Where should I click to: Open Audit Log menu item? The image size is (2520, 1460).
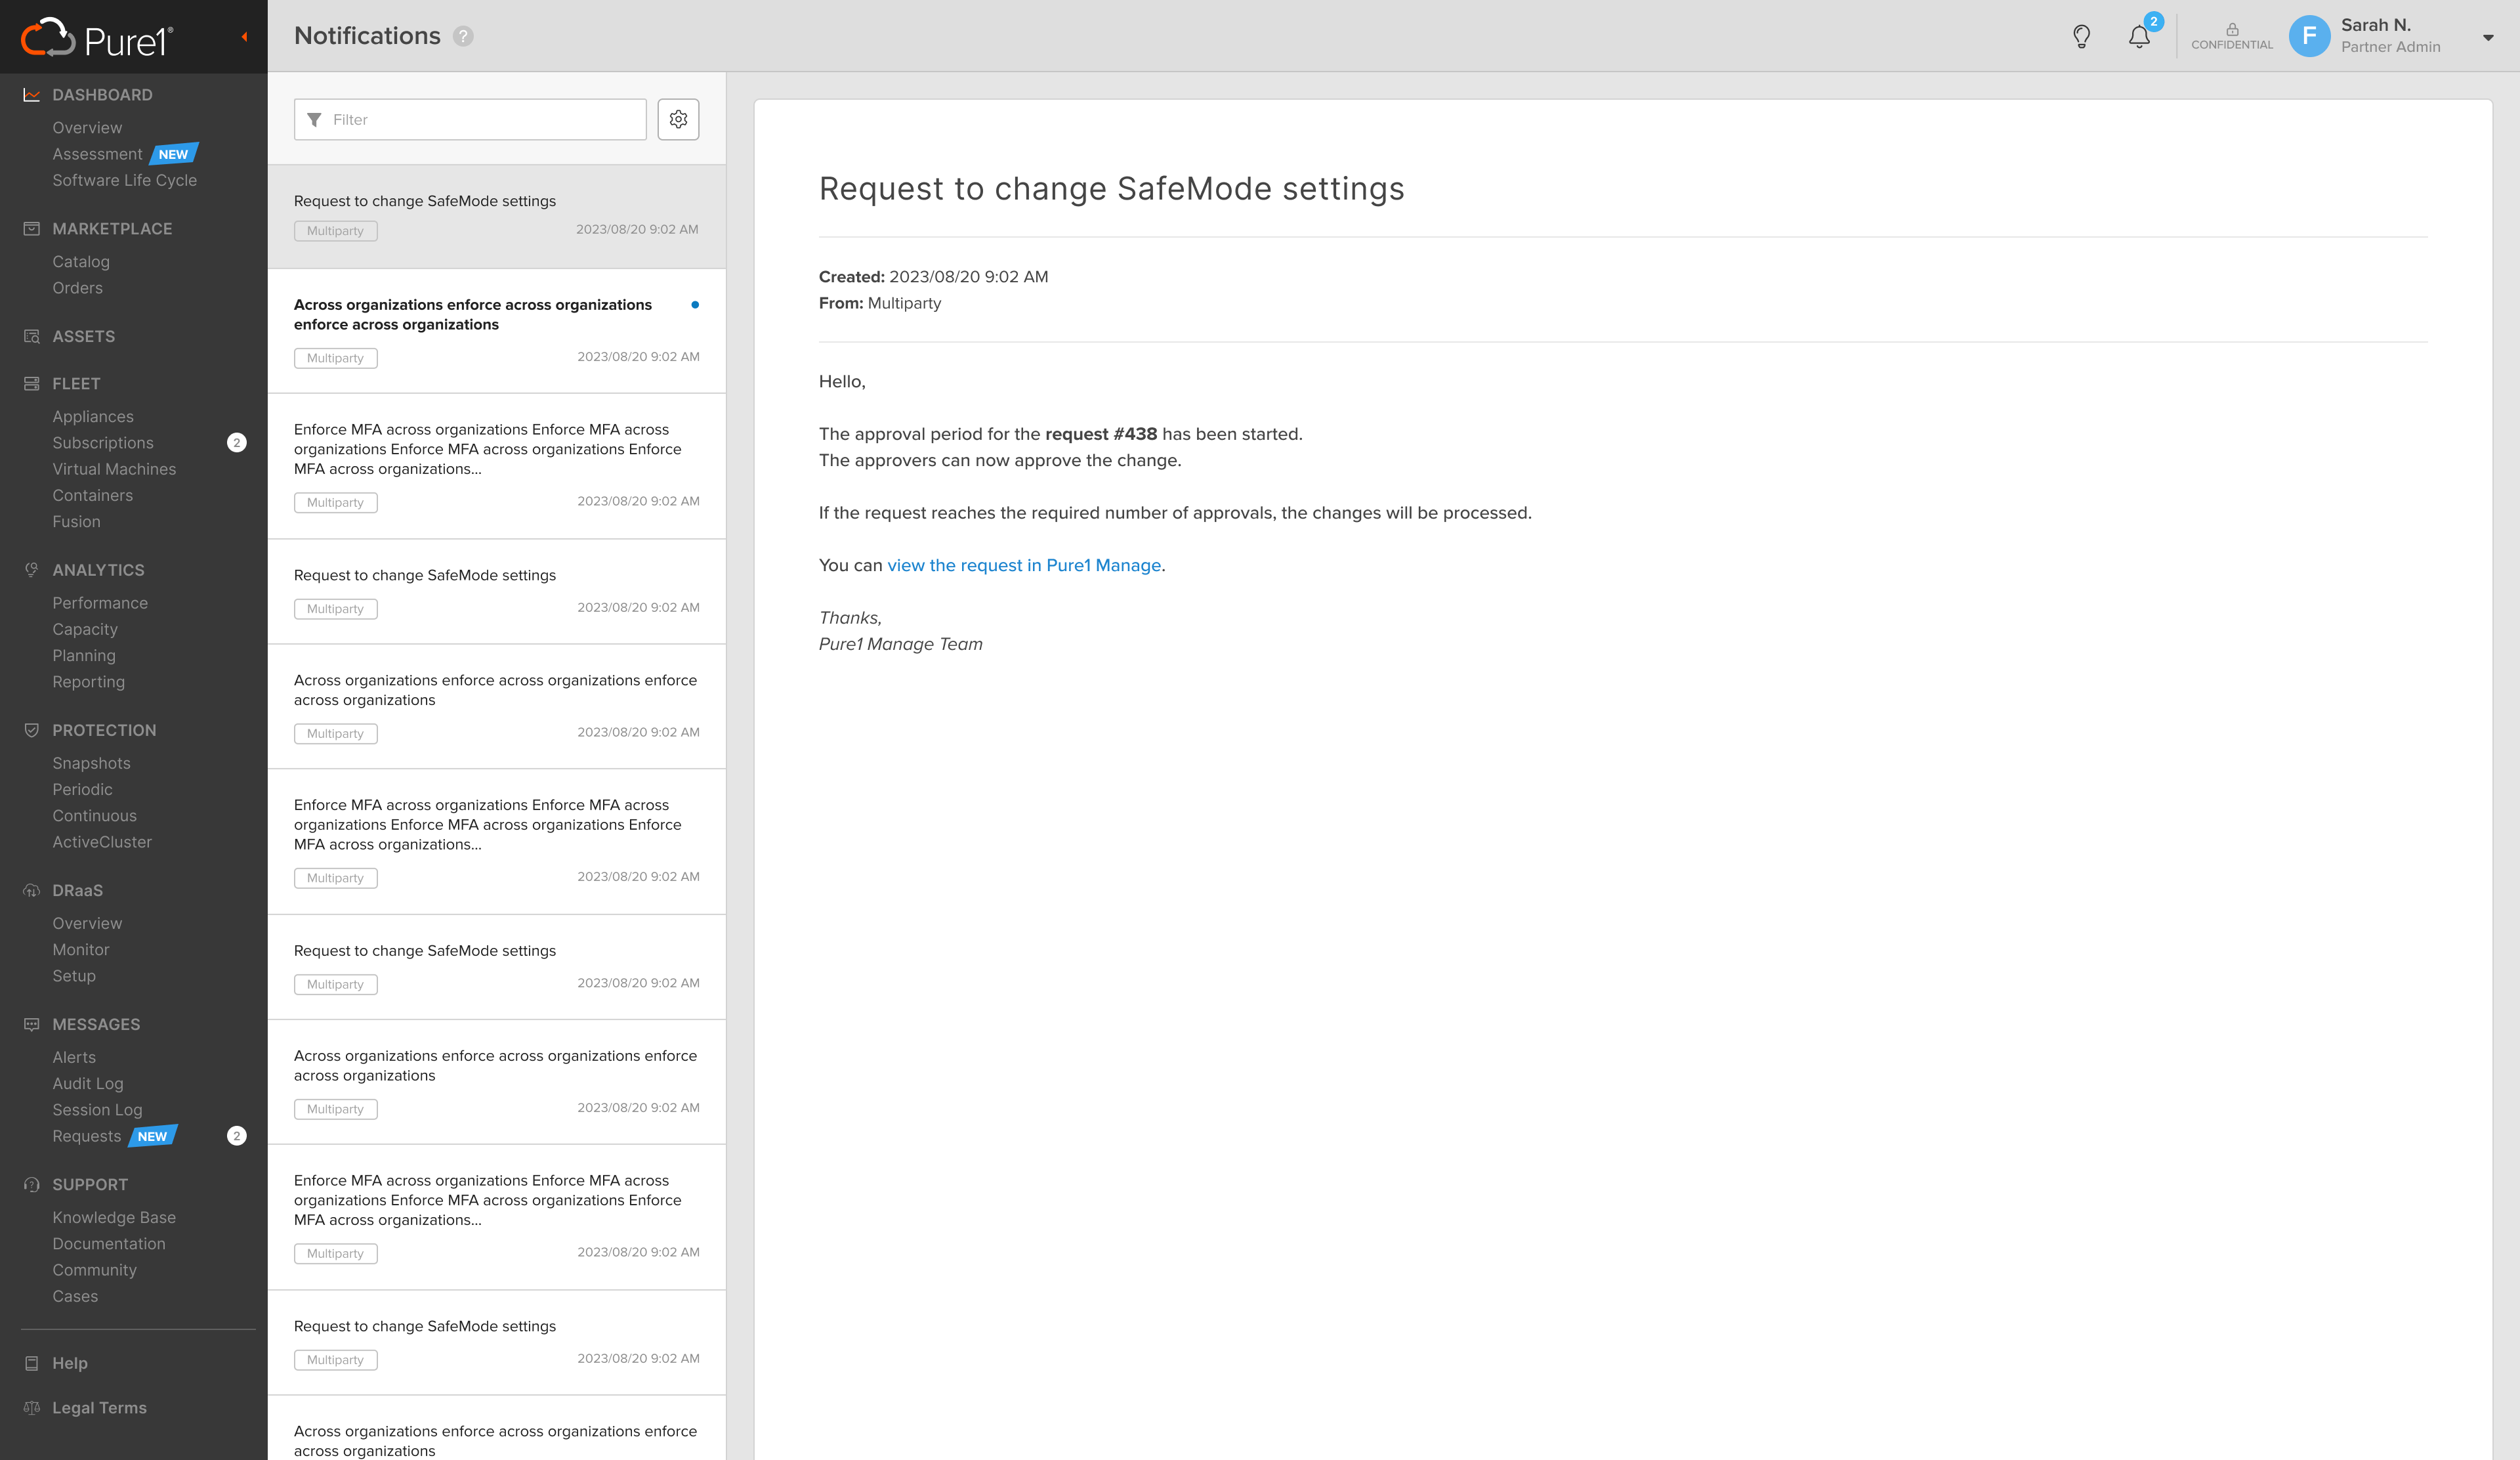pos(88,1083)
